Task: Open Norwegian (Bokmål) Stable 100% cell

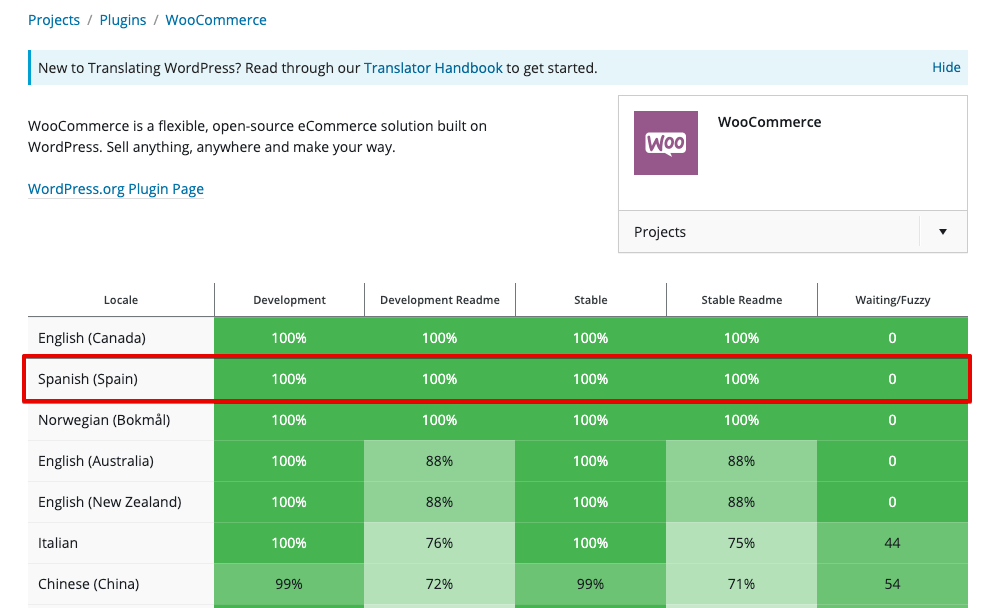Action: pos(591,420)
